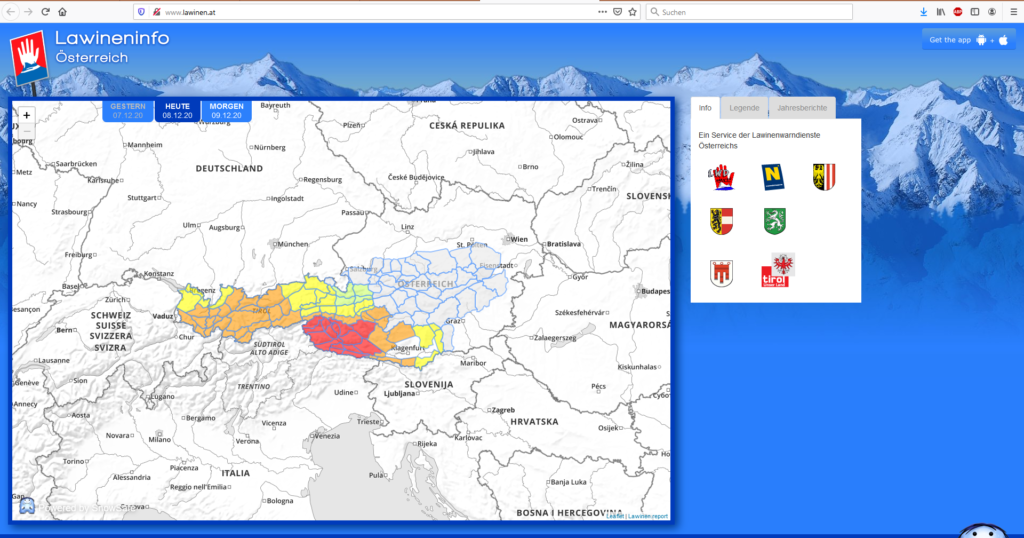Select the HEUTE 08.12.20 tab
1024x538 pixels.
pyautogui.click(x=178, y=111)
